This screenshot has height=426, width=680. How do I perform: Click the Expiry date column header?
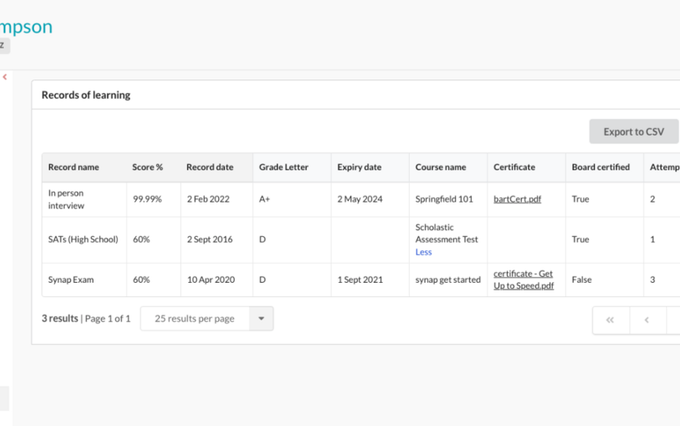359,167
